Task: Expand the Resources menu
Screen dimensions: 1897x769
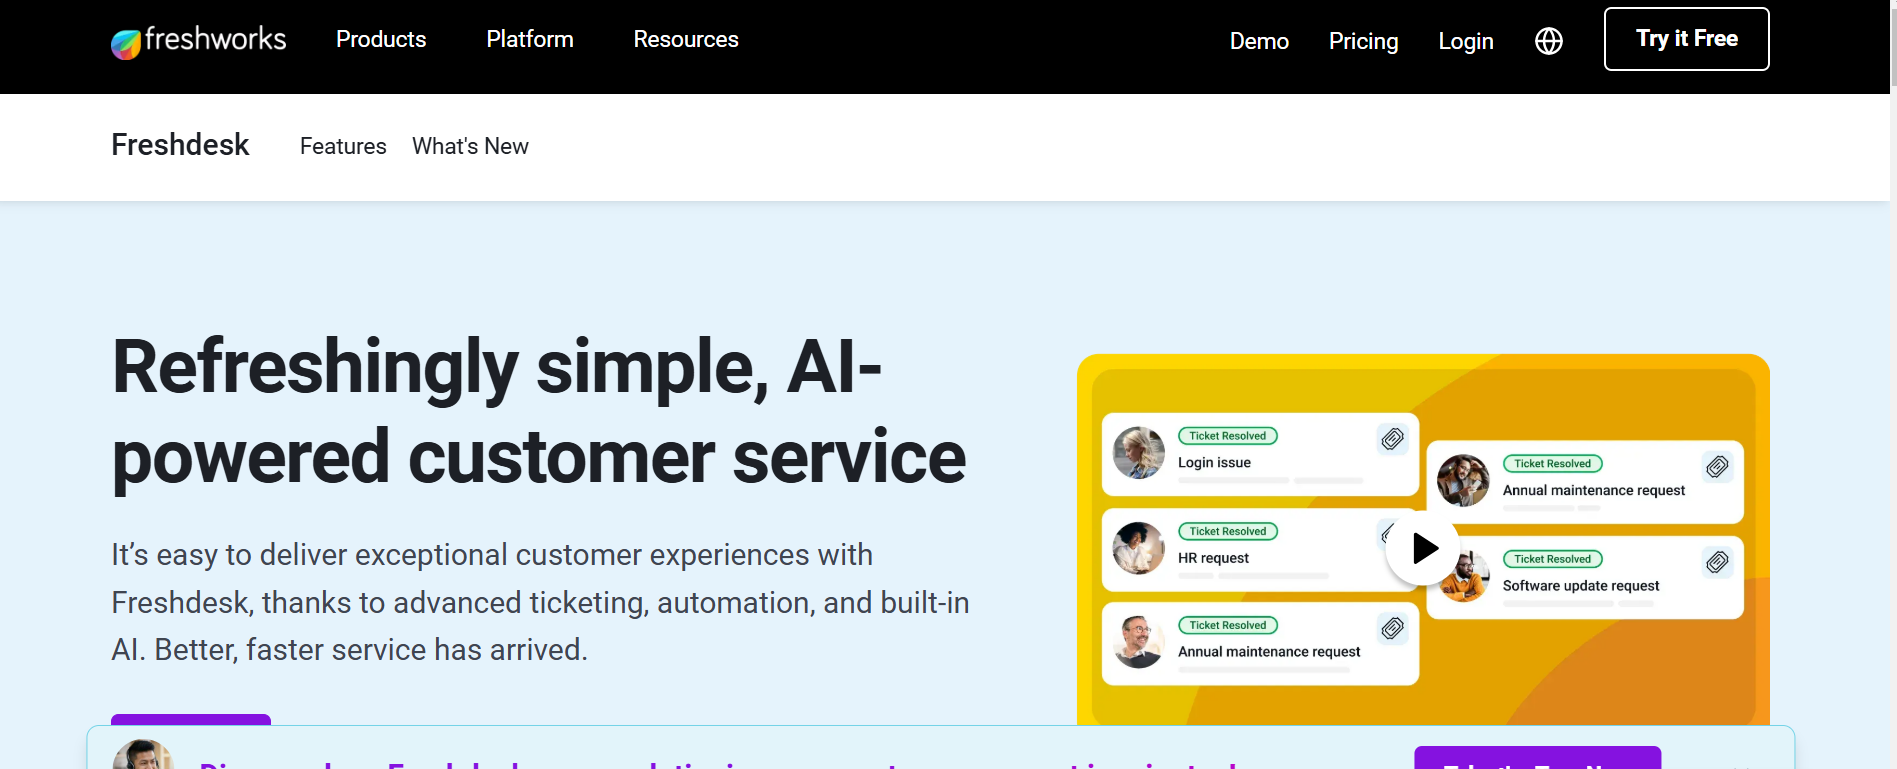Action: (686, 40)
